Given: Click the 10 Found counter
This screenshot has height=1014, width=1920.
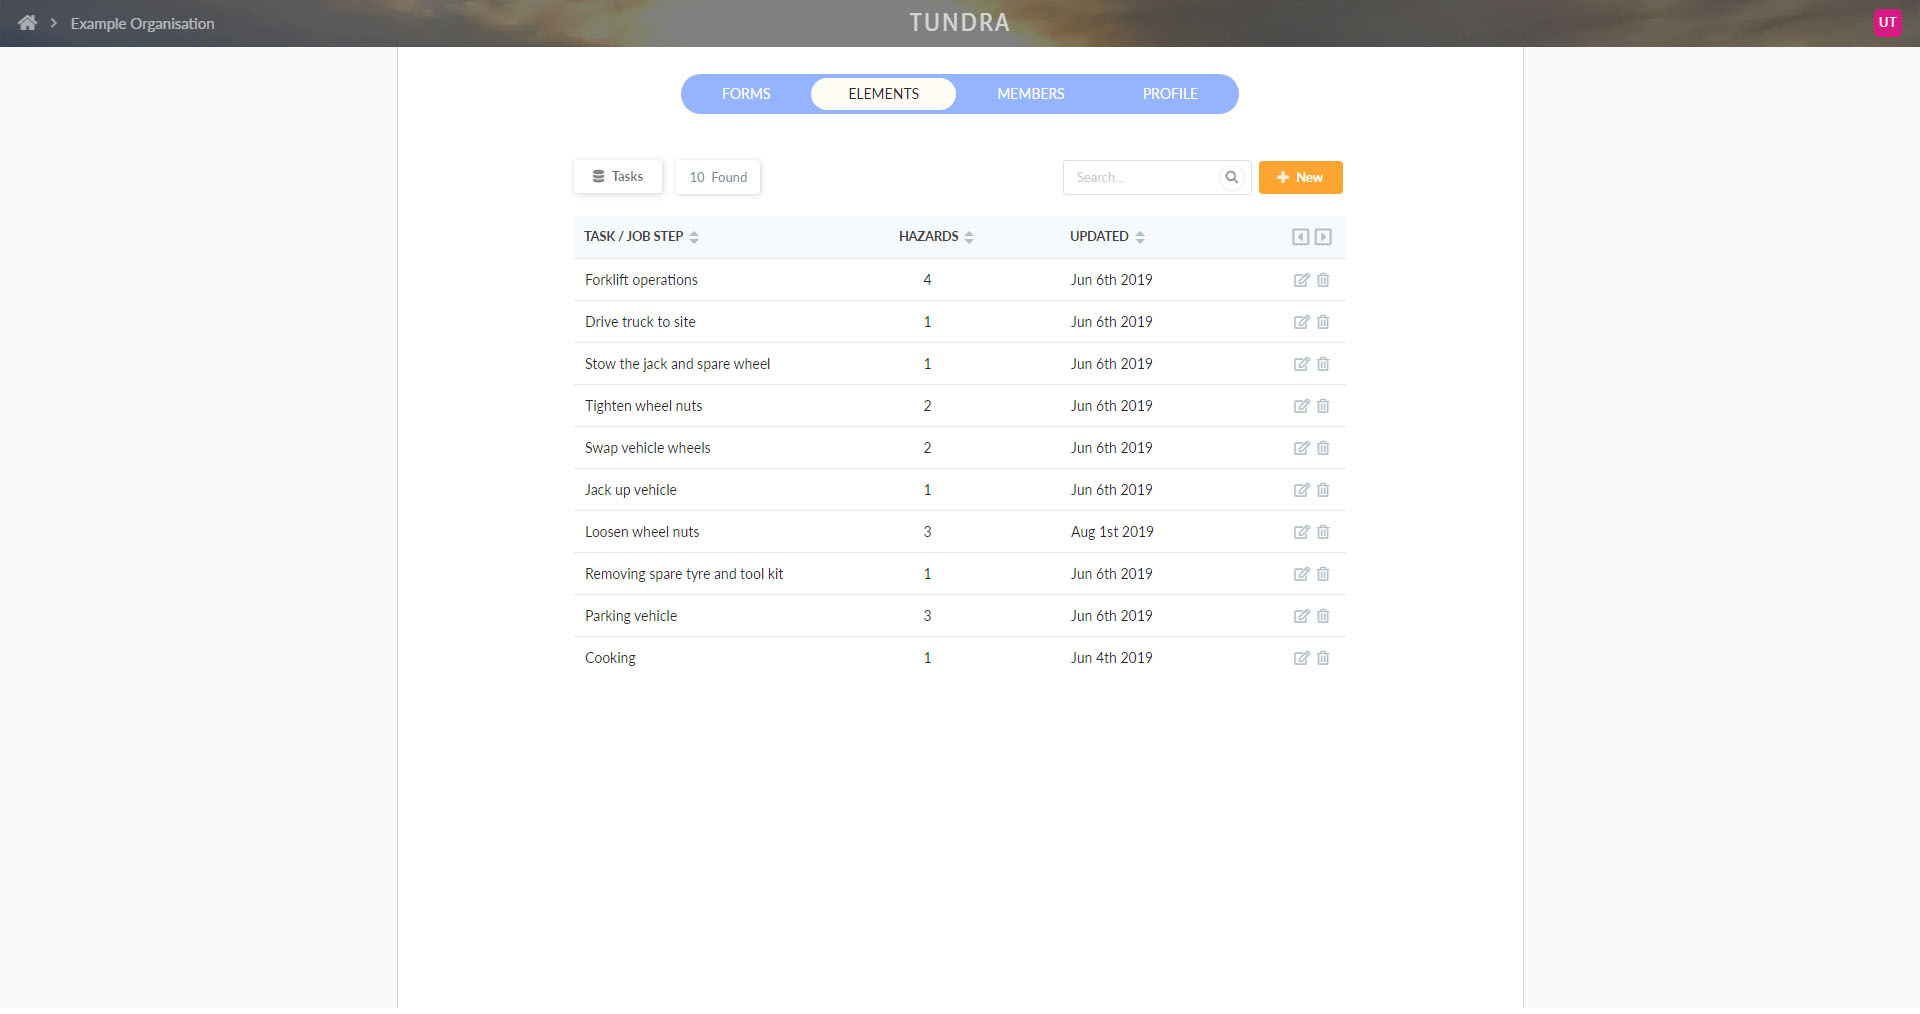Looking at the screenshot, I should (x=718, y=177).
